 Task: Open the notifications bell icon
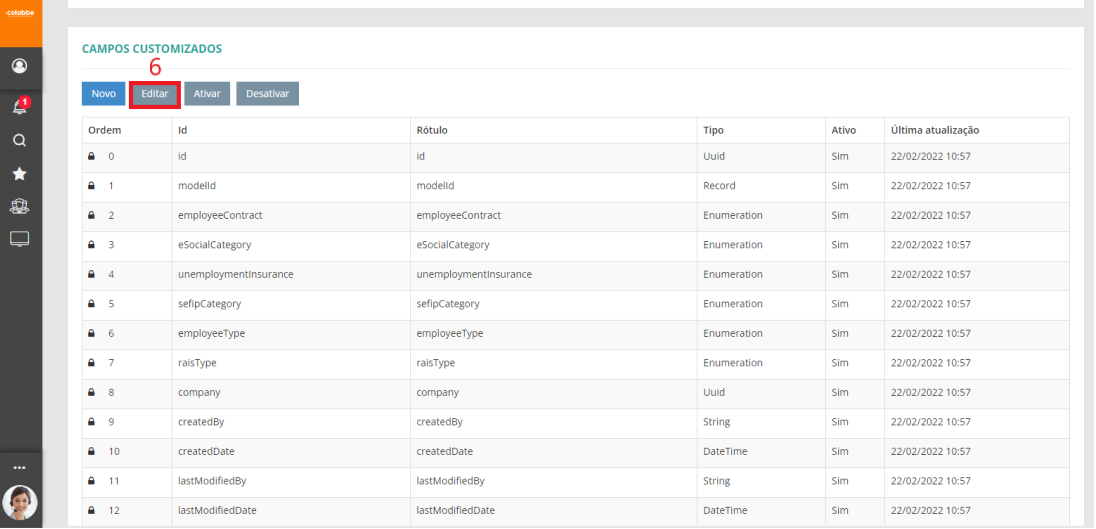click(x=20, y=107)
